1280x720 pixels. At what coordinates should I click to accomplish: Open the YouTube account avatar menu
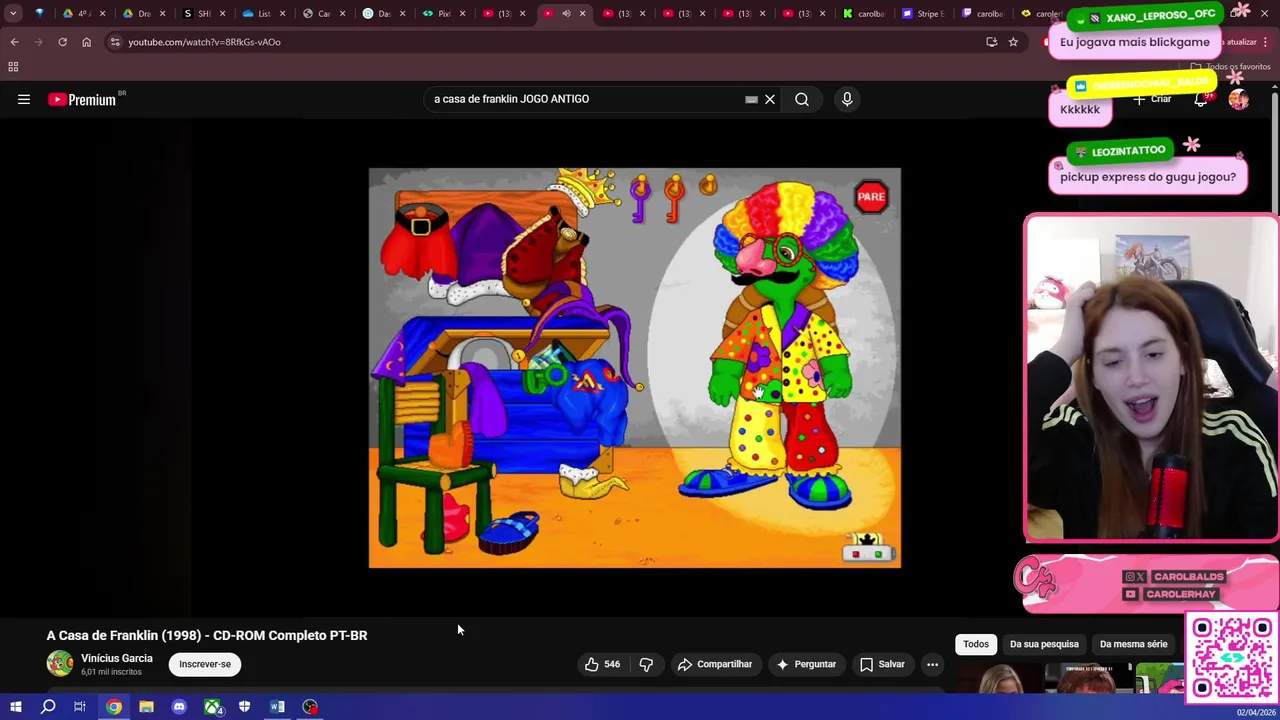tap(1239, 99)
